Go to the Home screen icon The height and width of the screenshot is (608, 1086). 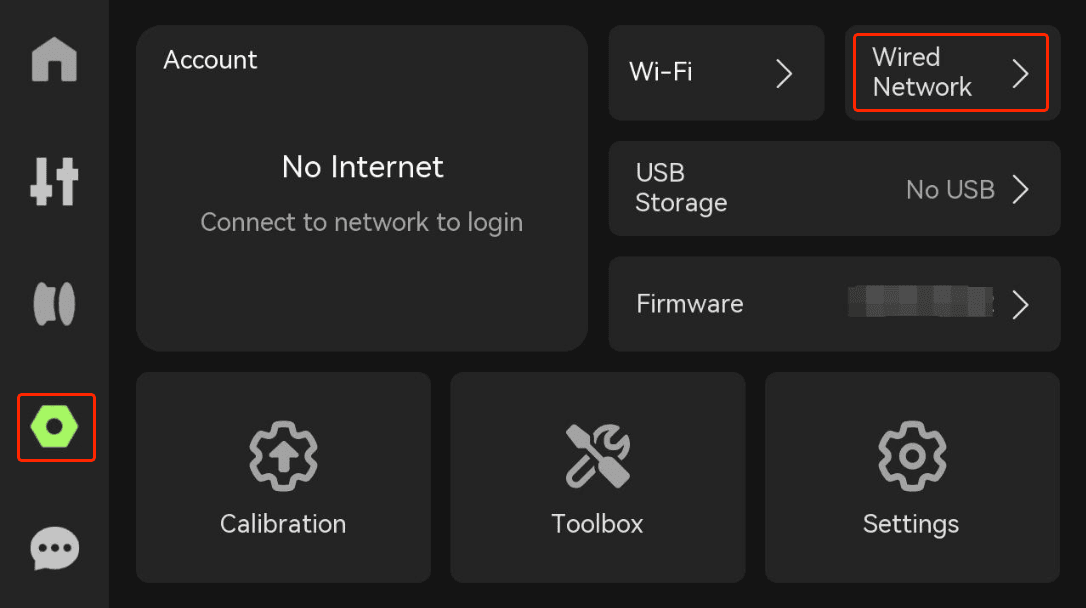click(54, 60)
